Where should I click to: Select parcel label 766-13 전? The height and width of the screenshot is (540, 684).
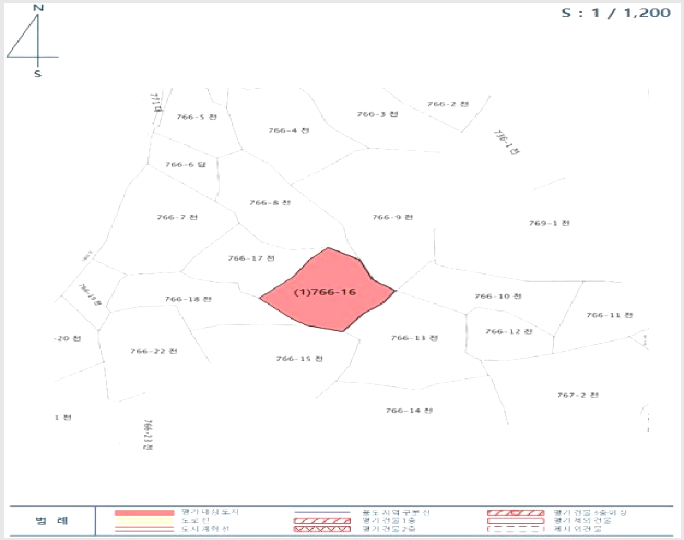pyautogui.click(x=414, y=338)
